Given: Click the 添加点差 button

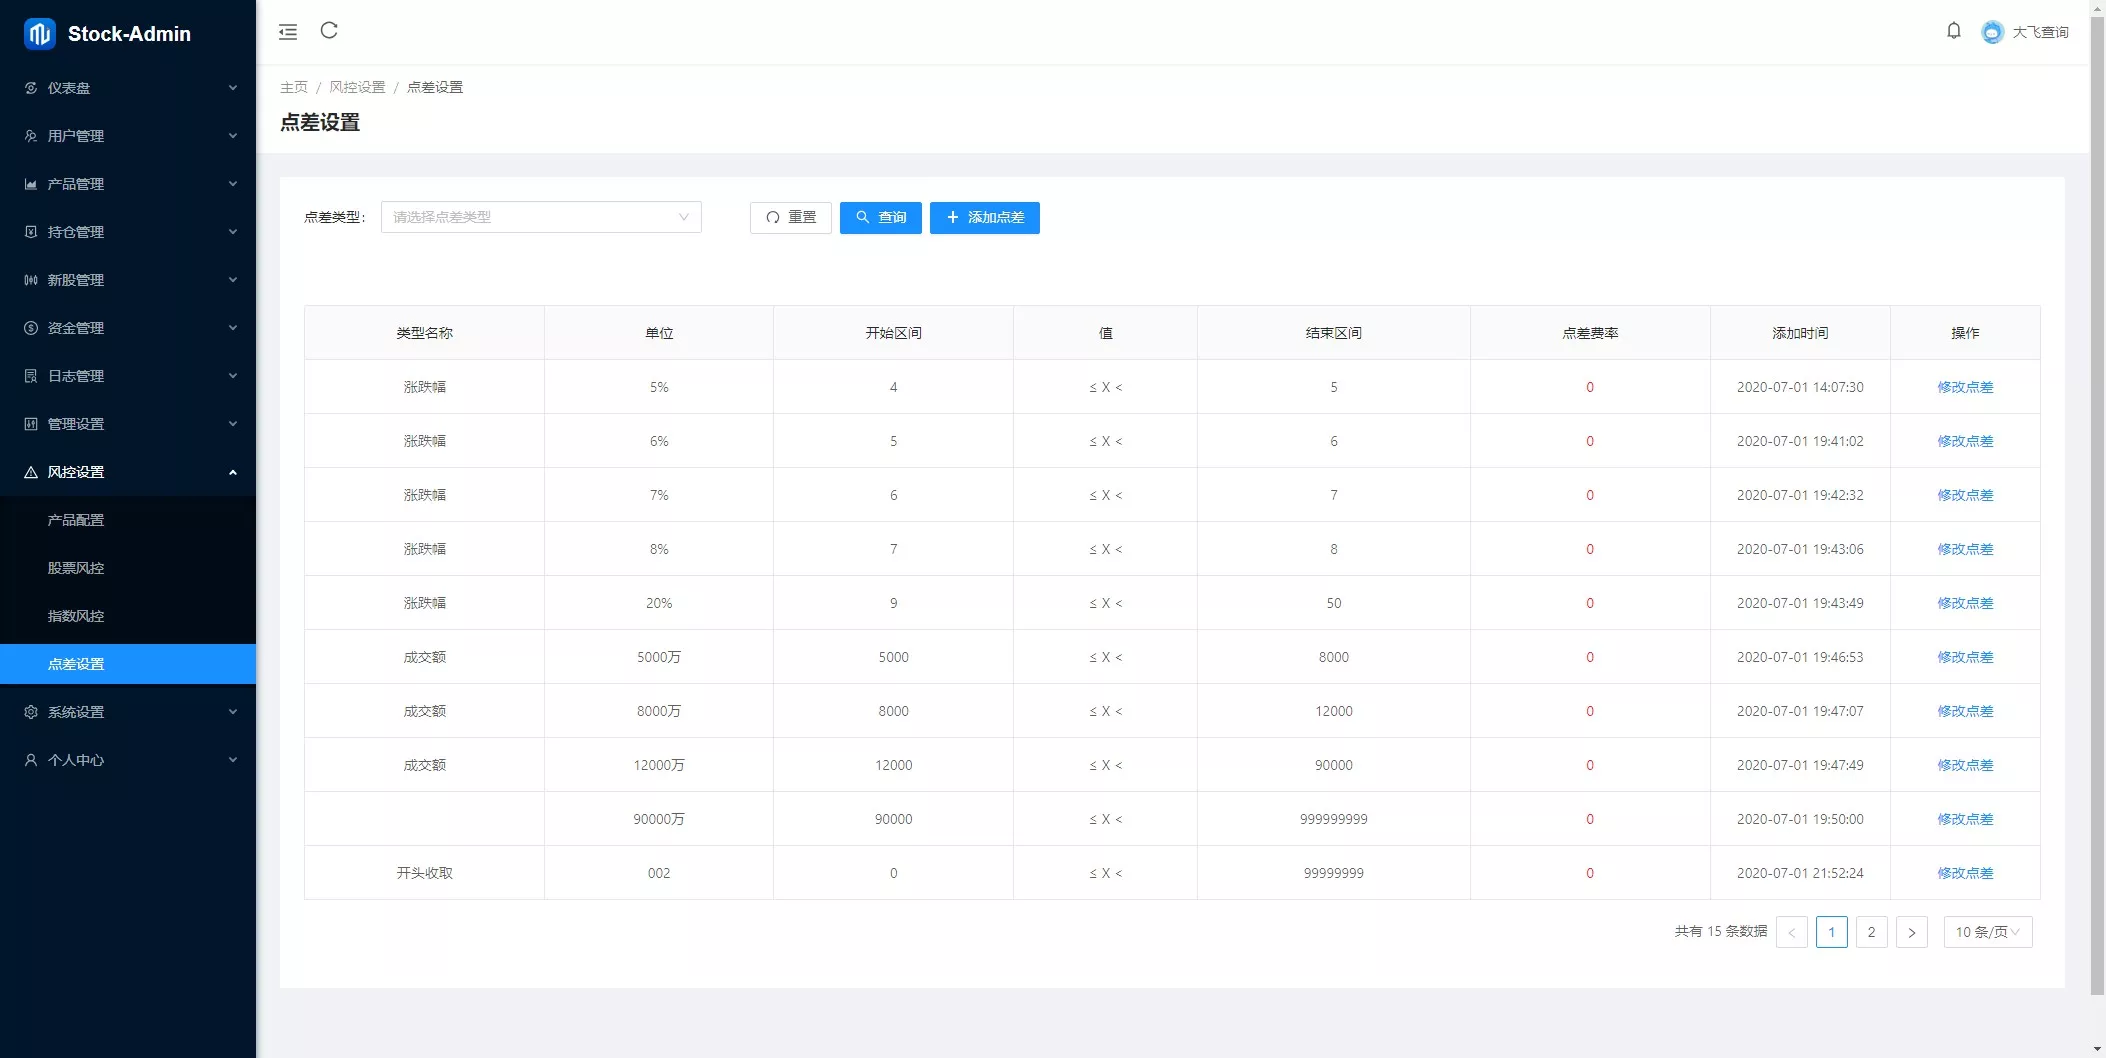Looking at the screenshot, I should 984,217.
